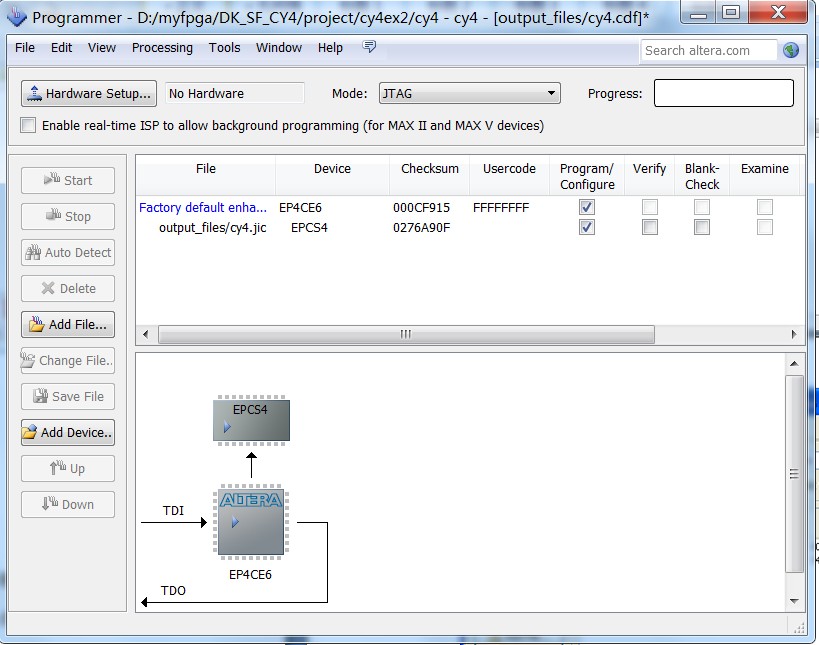Image resolution: width=819 pixels, height=645 pixels.
Task: Enable real-time ISP background programming checkbox
Action: (28, 126)
